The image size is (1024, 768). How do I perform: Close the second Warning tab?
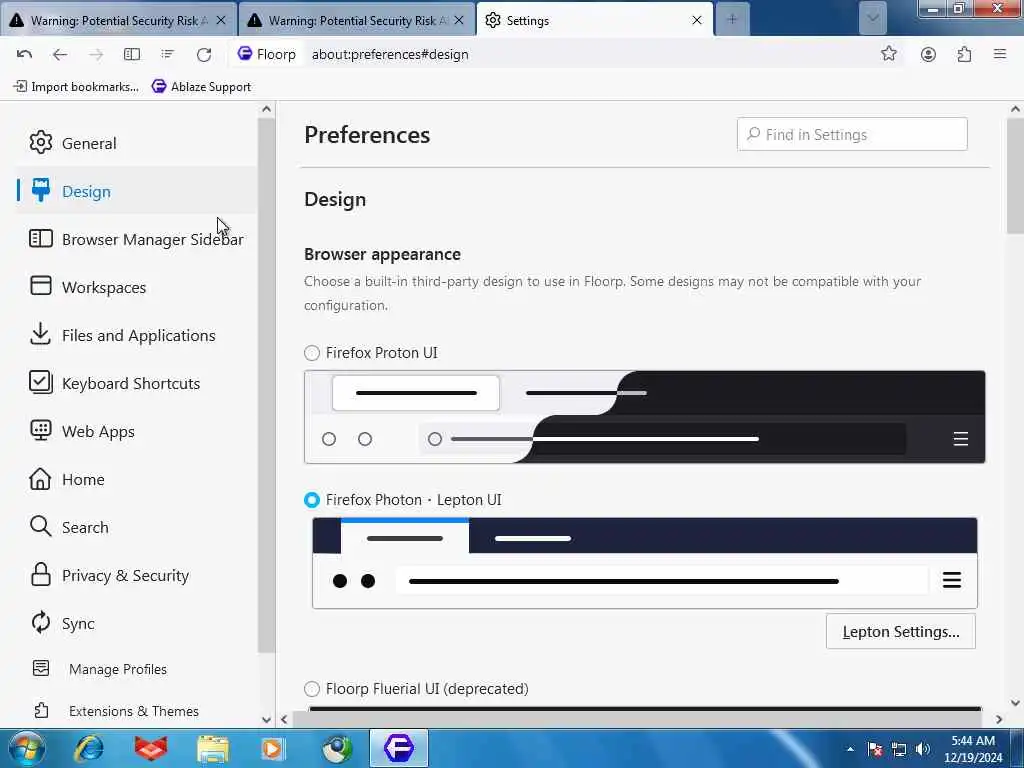point(459,20)
